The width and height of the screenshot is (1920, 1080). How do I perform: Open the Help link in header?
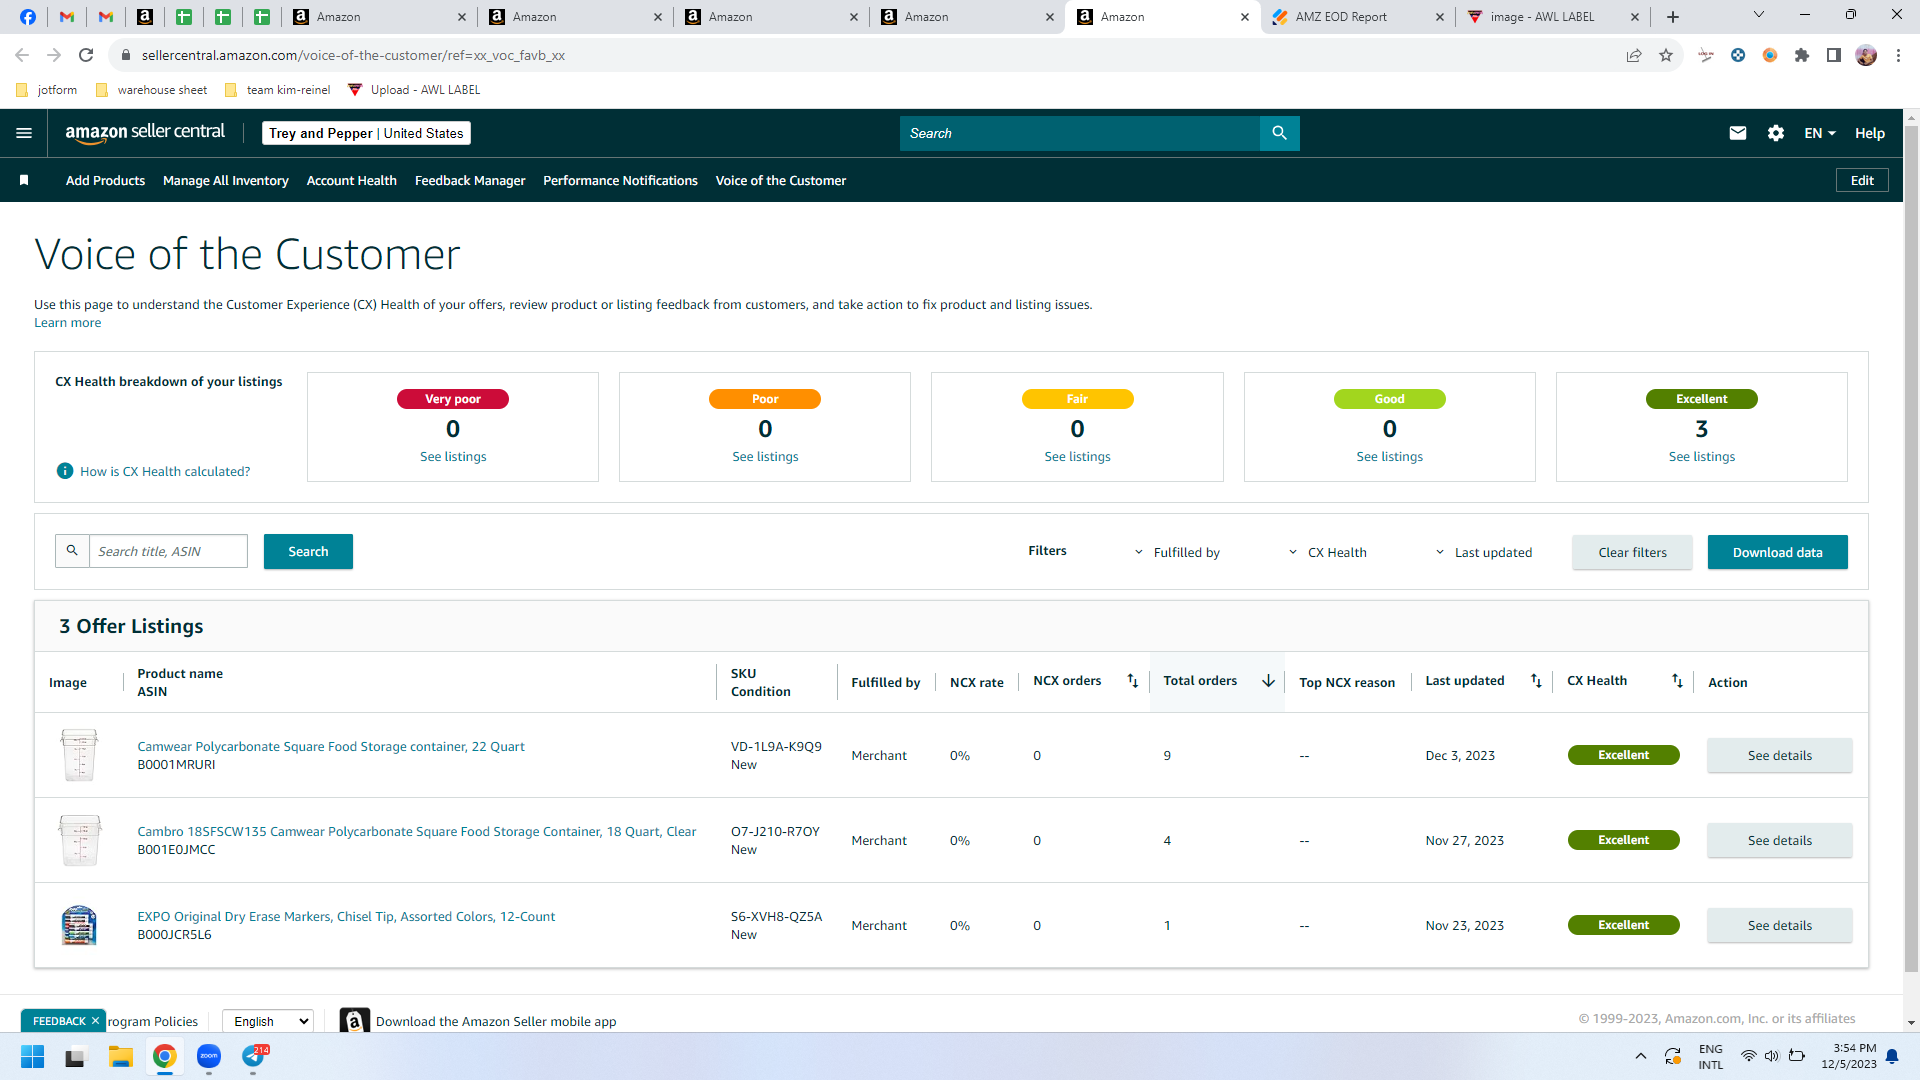(1869, 133)
